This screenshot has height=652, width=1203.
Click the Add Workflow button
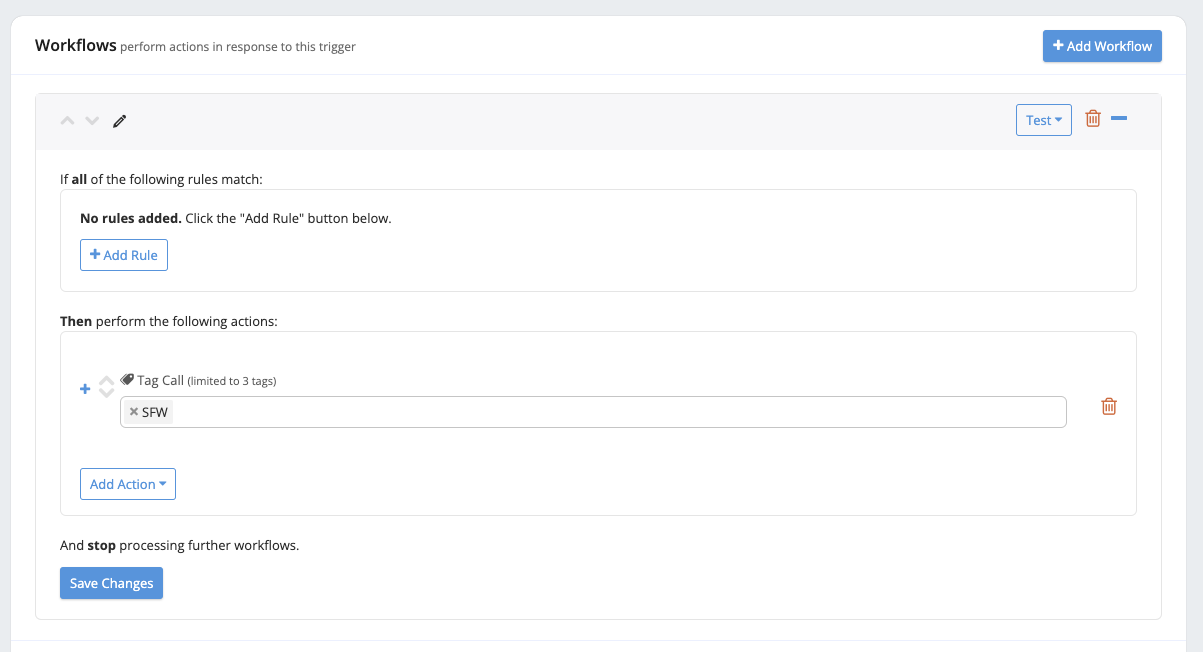1102,46
